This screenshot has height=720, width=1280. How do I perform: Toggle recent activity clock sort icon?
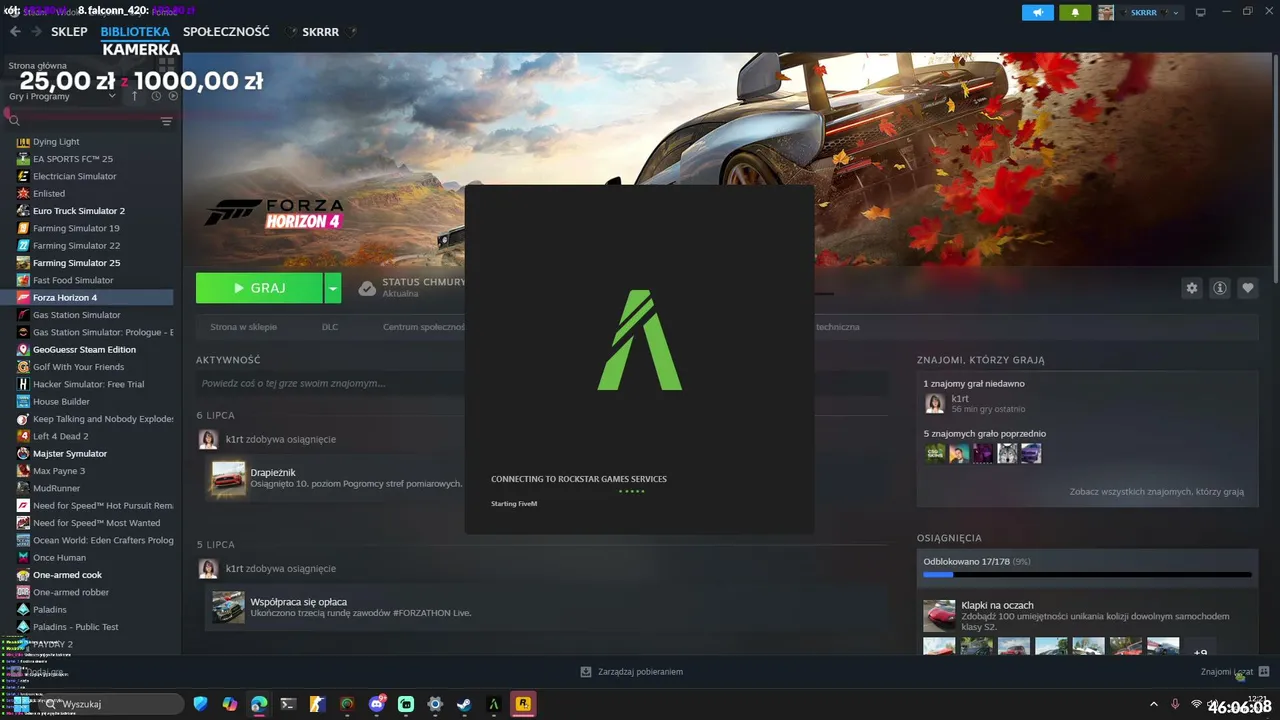click(x=156, y=96)
